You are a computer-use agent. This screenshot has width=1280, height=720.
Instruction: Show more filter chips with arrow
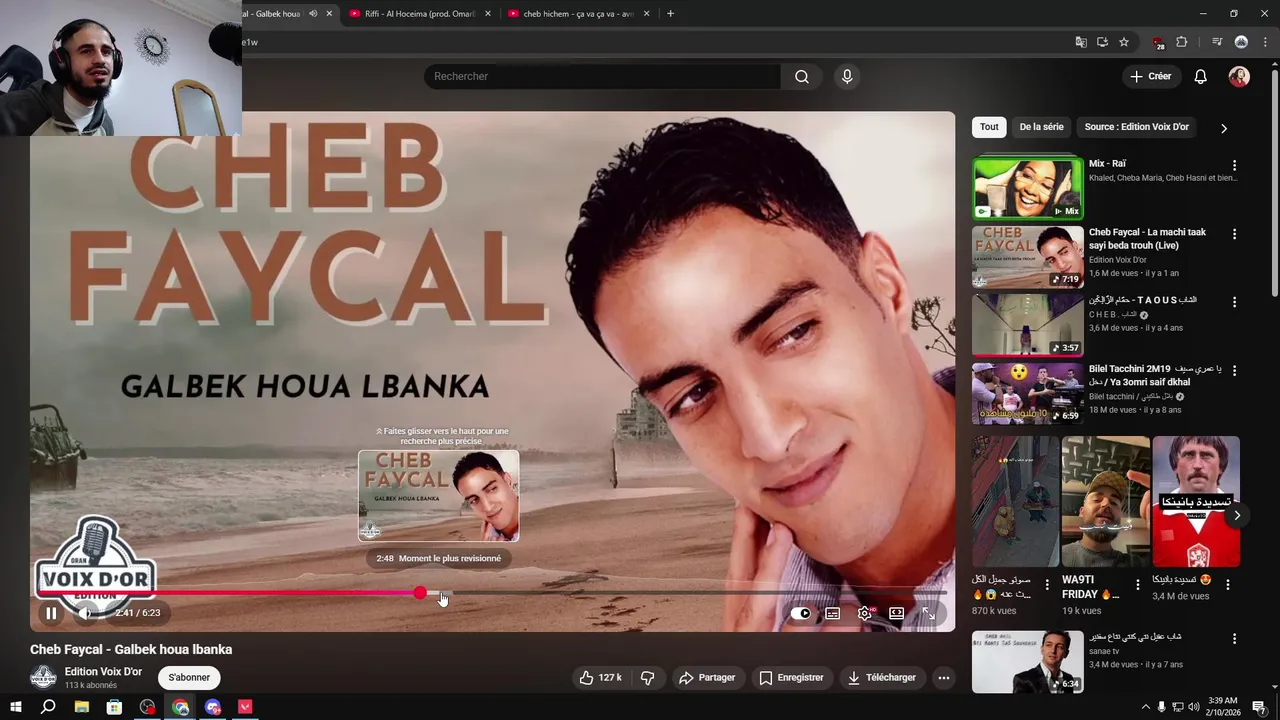coord(1223,128)
